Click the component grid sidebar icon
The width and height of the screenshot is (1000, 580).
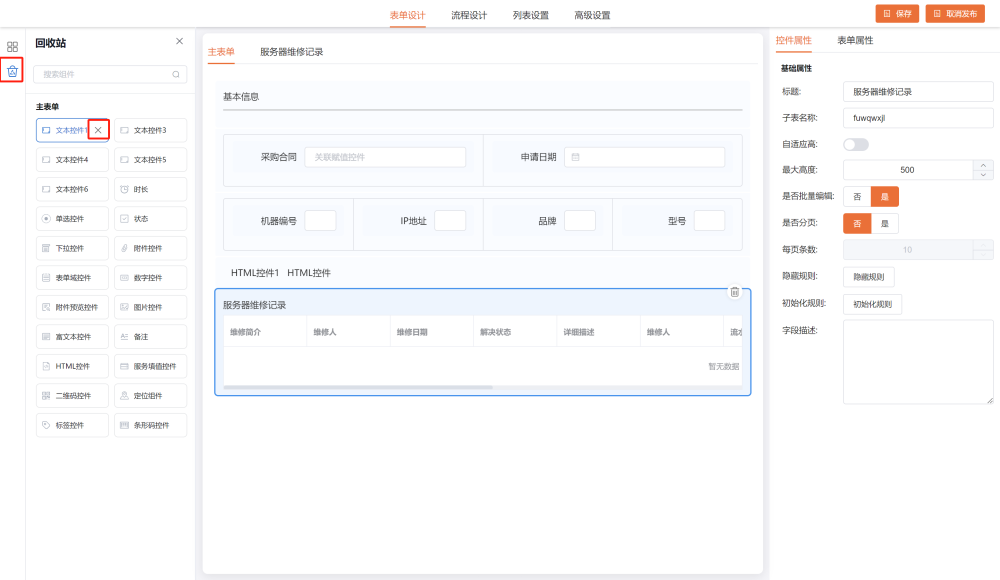point(12,46)
